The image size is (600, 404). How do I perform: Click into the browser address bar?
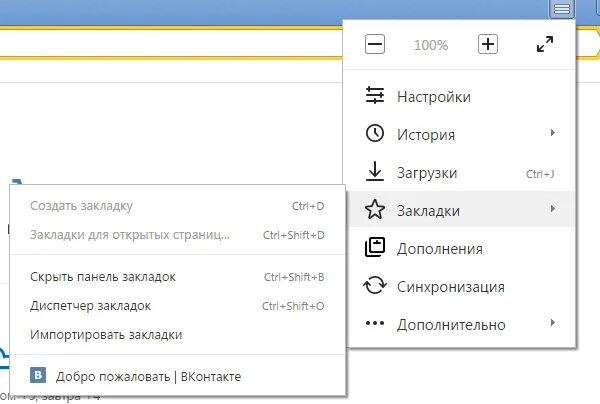[x=170, y=43]
